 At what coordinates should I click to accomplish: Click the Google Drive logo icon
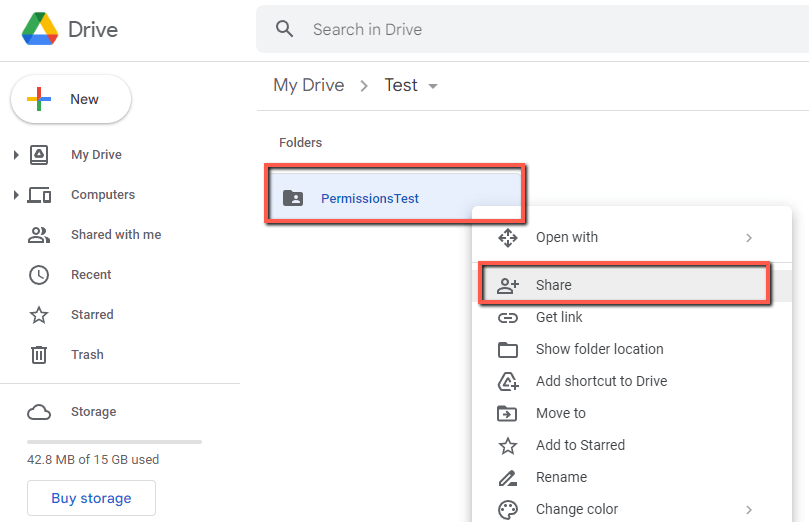click(x=40, y=29)
